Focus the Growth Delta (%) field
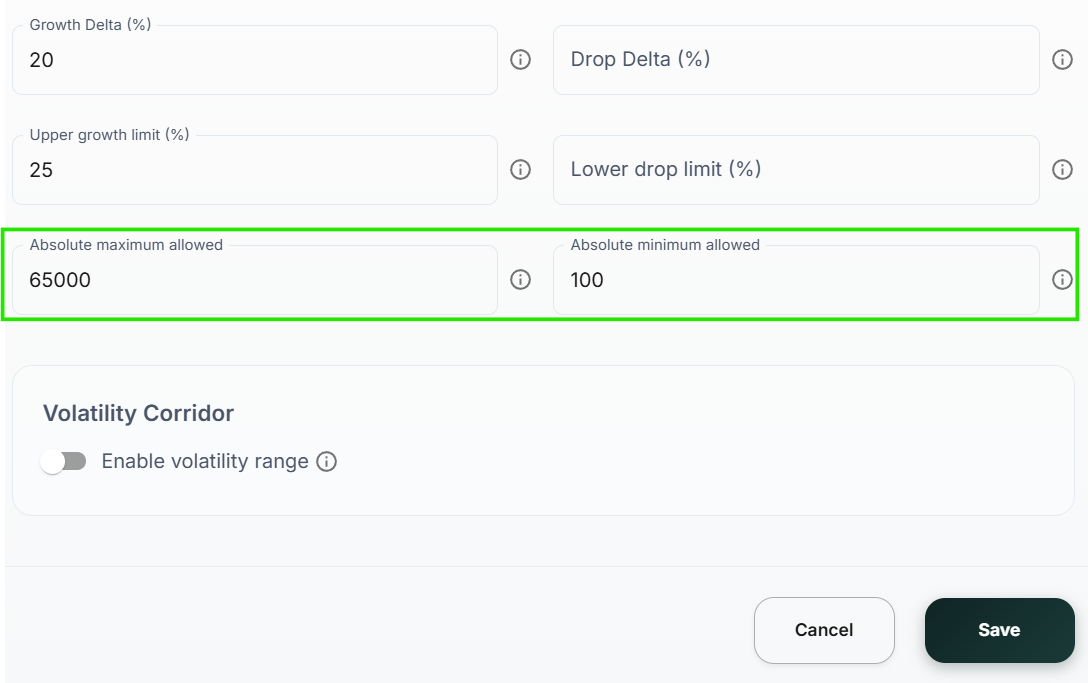 pos(254,61)
